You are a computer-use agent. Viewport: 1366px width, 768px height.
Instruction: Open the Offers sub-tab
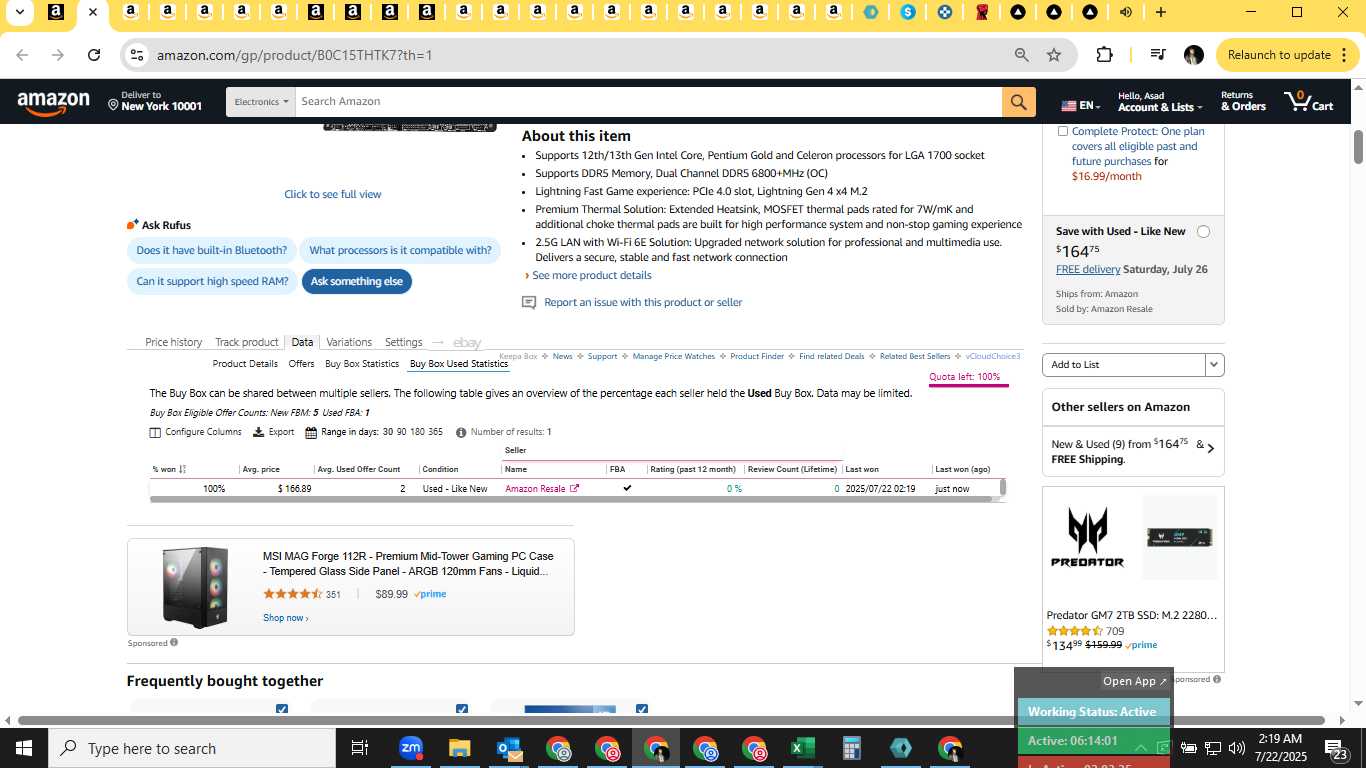click(302, 364)
